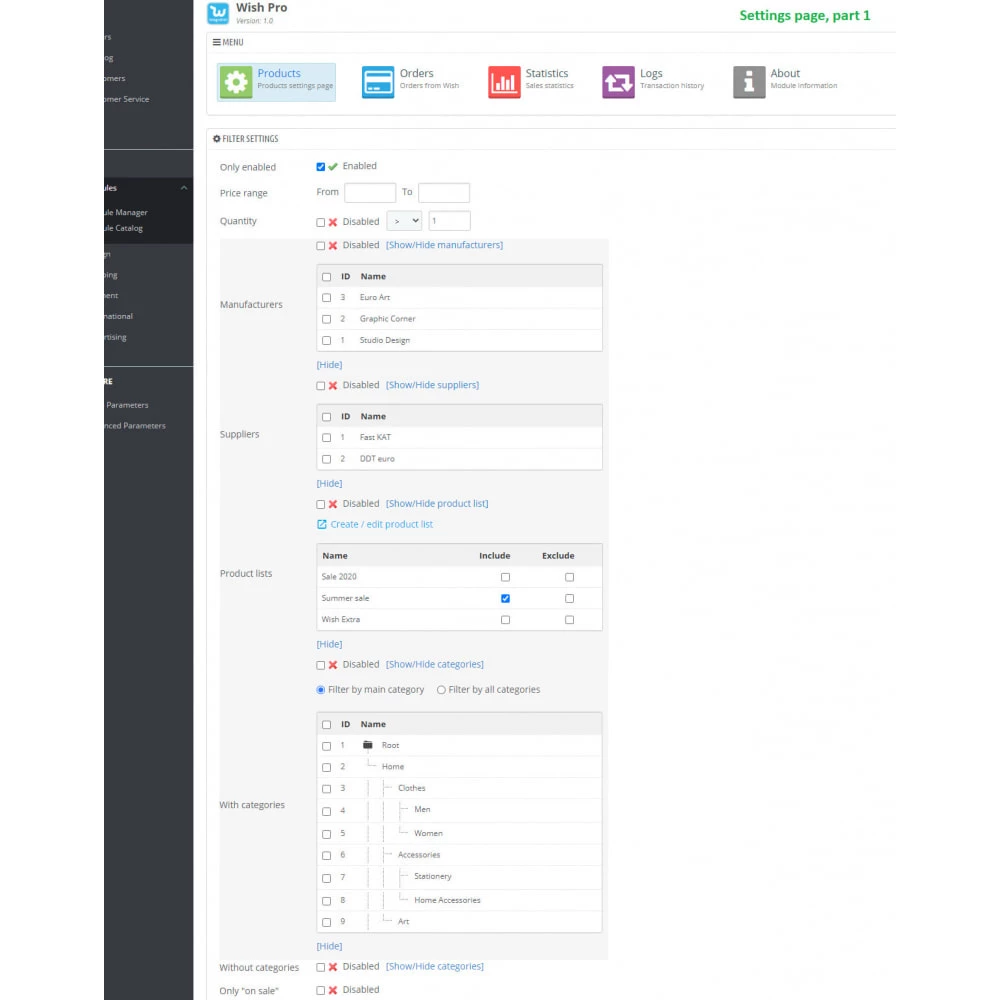Check Include for Wish Extra
This screenshot has height=1000, width=1000.
pyautogui.click(x=505, y=620)
